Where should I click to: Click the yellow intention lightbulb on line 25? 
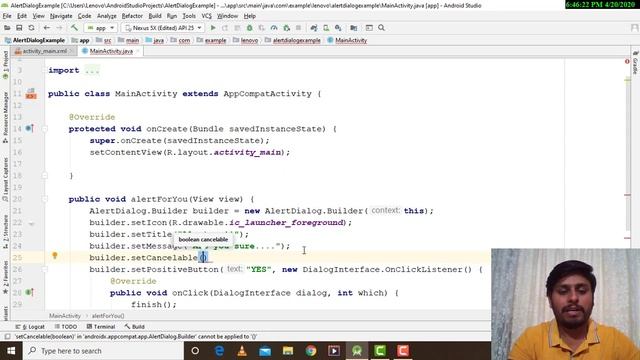(x=55, y=256)
